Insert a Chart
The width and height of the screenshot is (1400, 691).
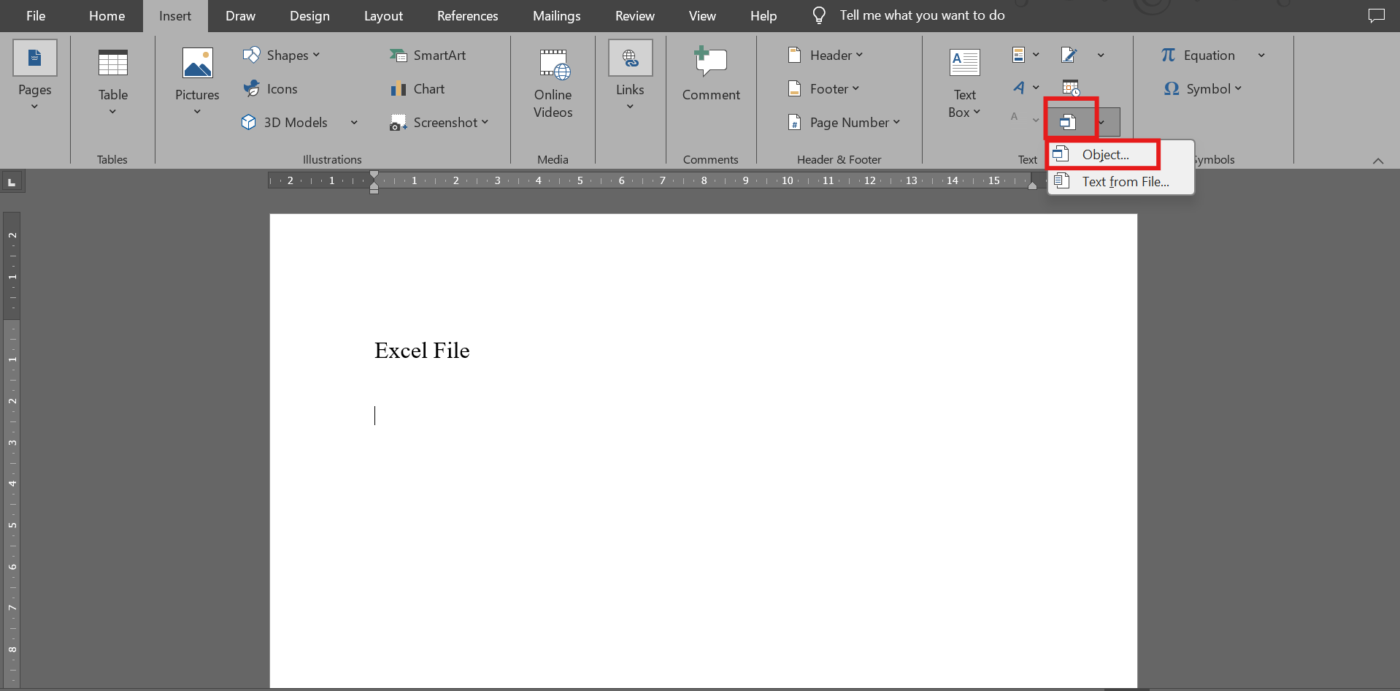417,89
